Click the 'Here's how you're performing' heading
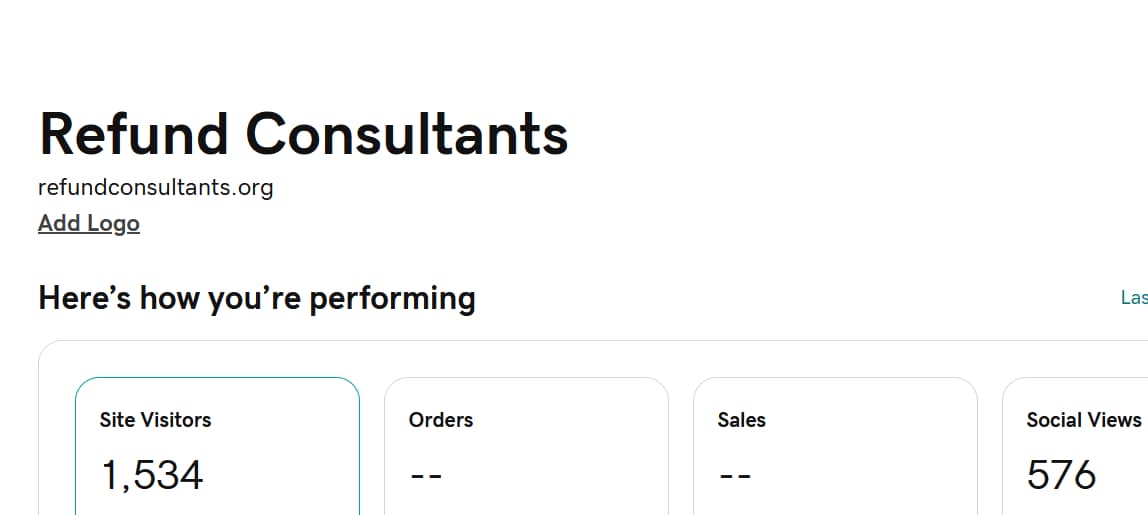 [x=257, y=298]
